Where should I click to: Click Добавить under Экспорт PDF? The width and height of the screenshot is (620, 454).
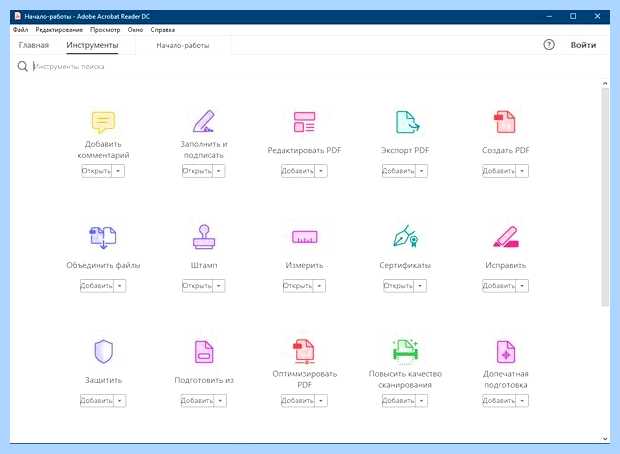coord(399,171)
